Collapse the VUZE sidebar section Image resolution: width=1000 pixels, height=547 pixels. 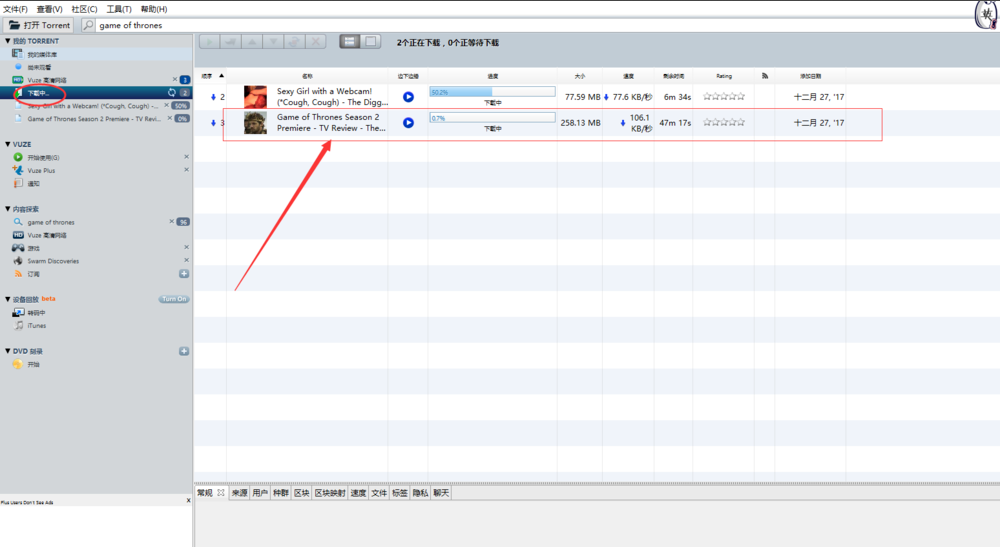[x=7, y=144]
